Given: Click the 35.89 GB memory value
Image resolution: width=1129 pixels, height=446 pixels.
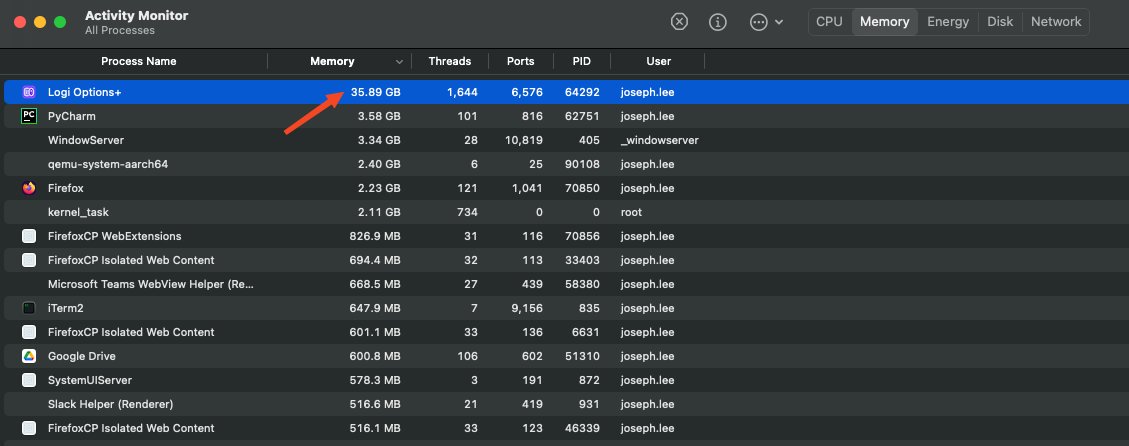Looking at the screenshot, I should pyautogui.click(x=376, y=92).
